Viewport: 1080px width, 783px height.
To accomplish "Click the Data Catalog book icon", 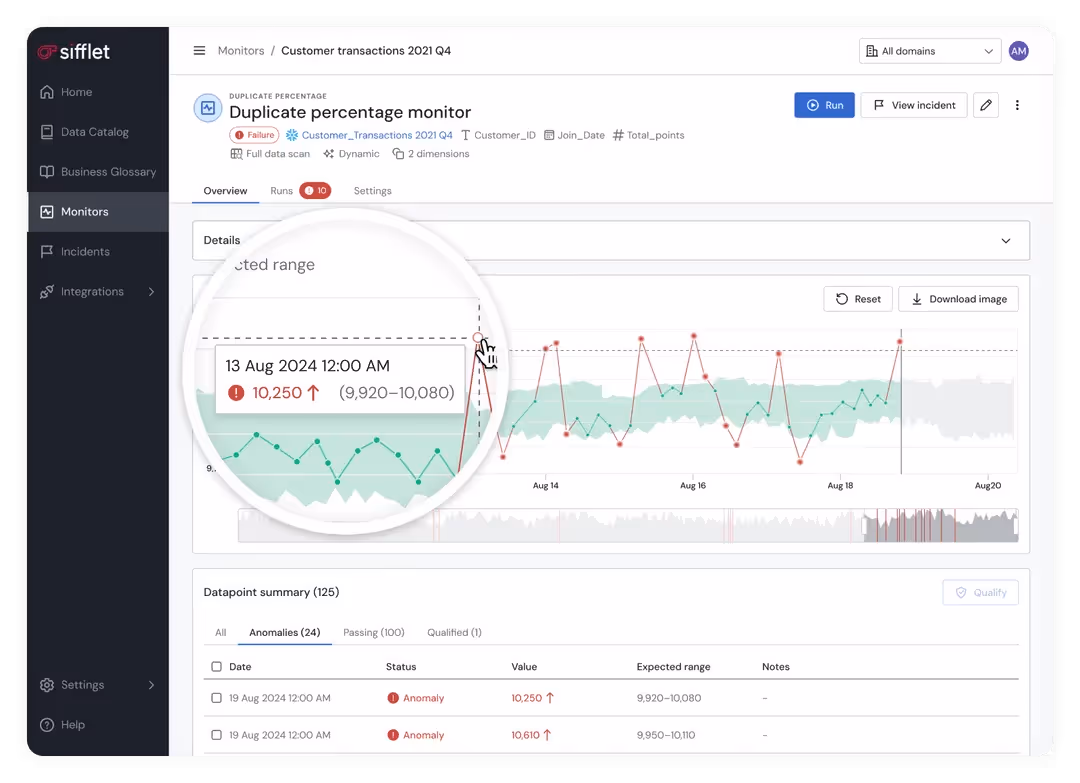I will click(47, 132).
